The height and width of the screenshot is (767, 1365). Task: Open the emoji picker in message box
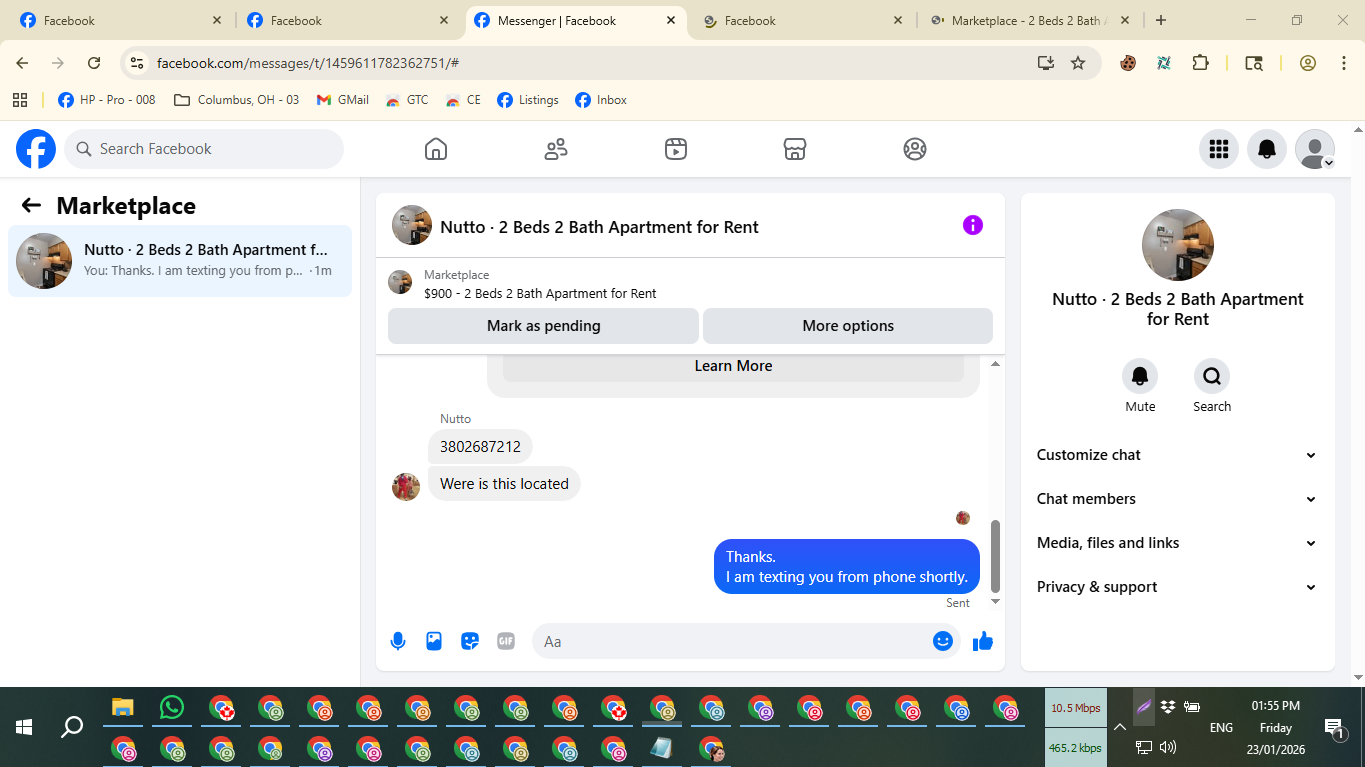pyautogui.click(x=942, y=641)
